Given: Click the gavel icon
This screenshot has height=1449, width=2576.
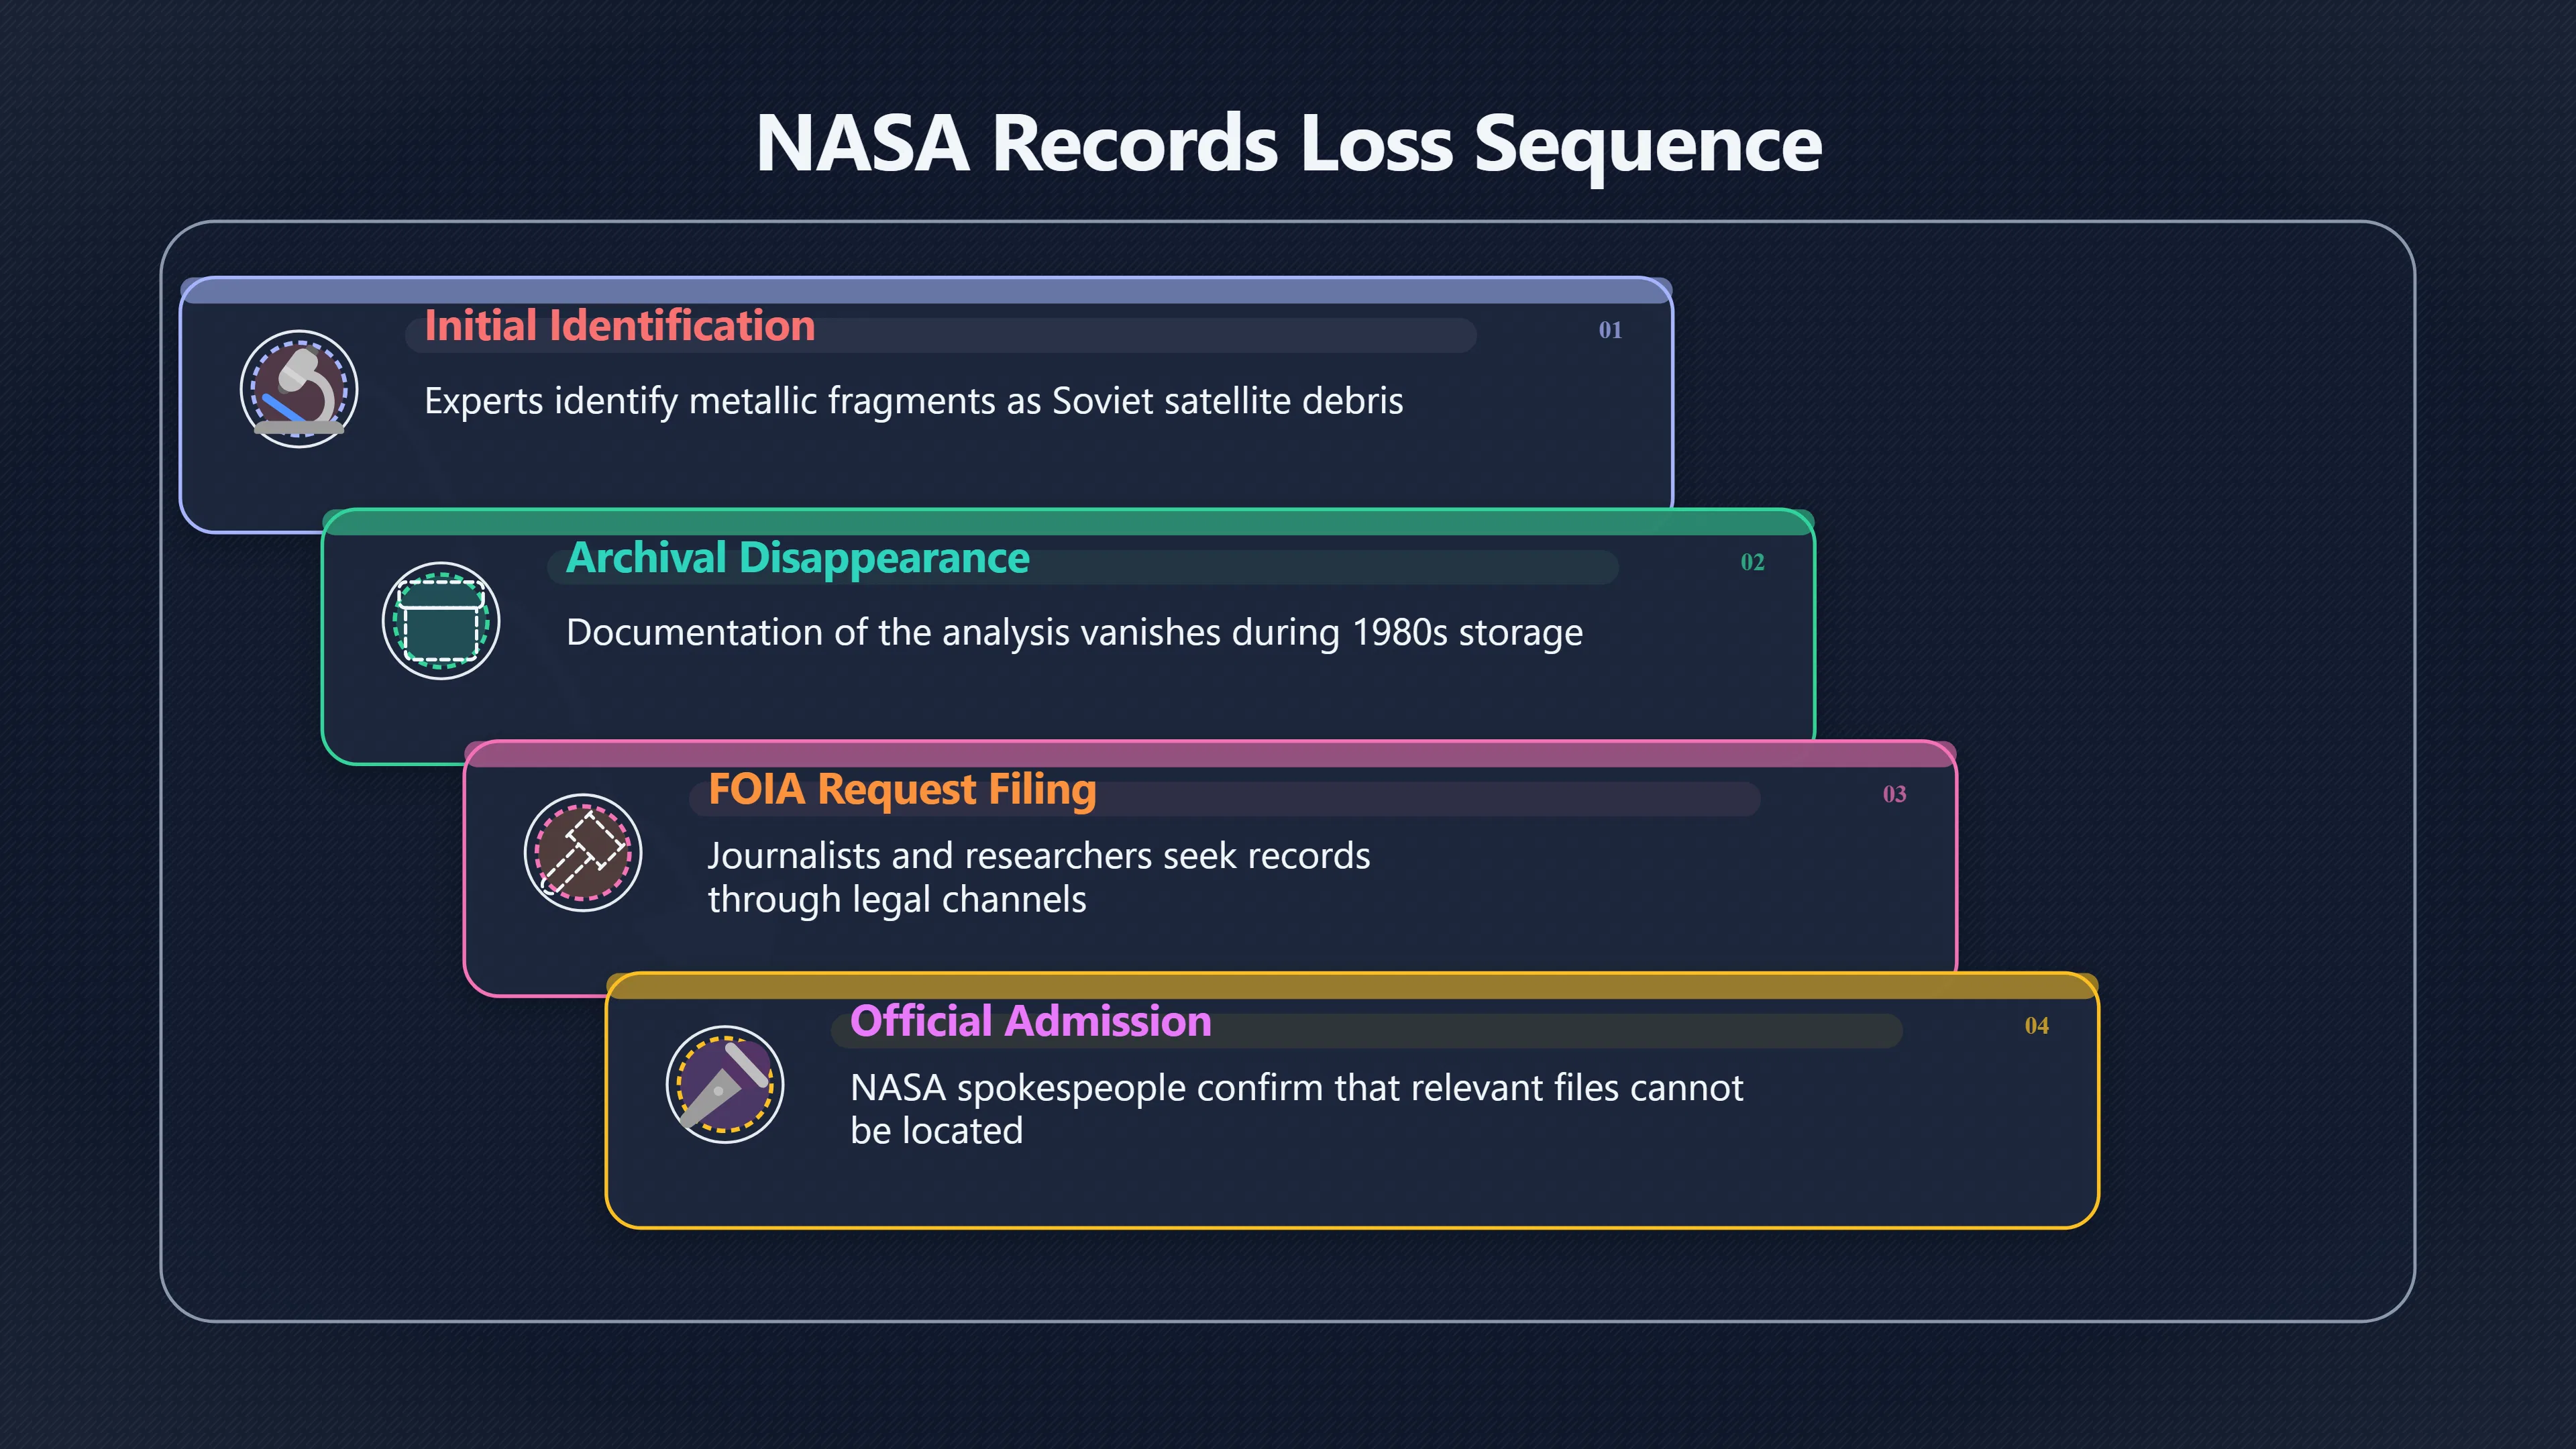Looking at the screenshot, I should coord(583,853).
